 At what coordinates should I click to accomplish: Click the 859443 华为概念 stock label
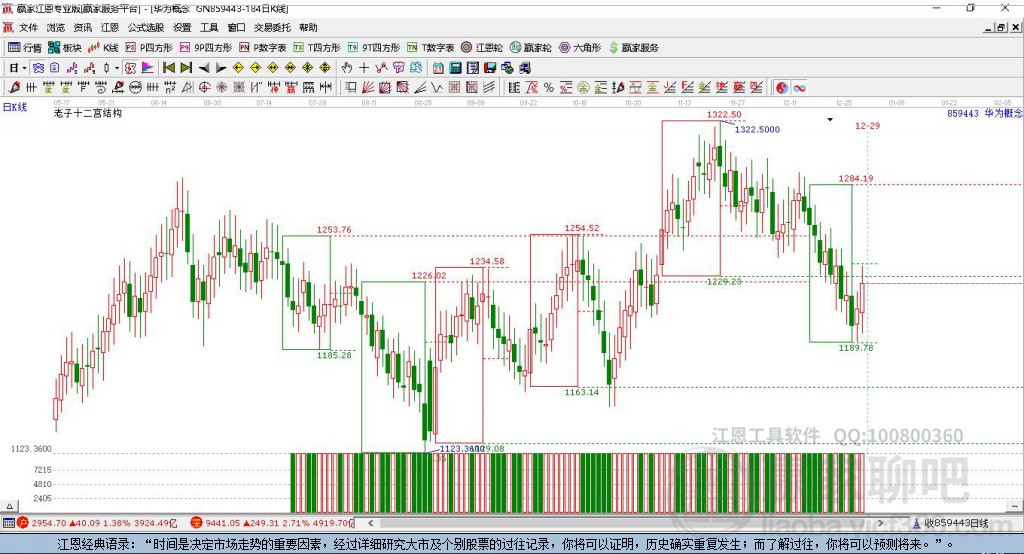pyautogui.click(x=985, y=113)
